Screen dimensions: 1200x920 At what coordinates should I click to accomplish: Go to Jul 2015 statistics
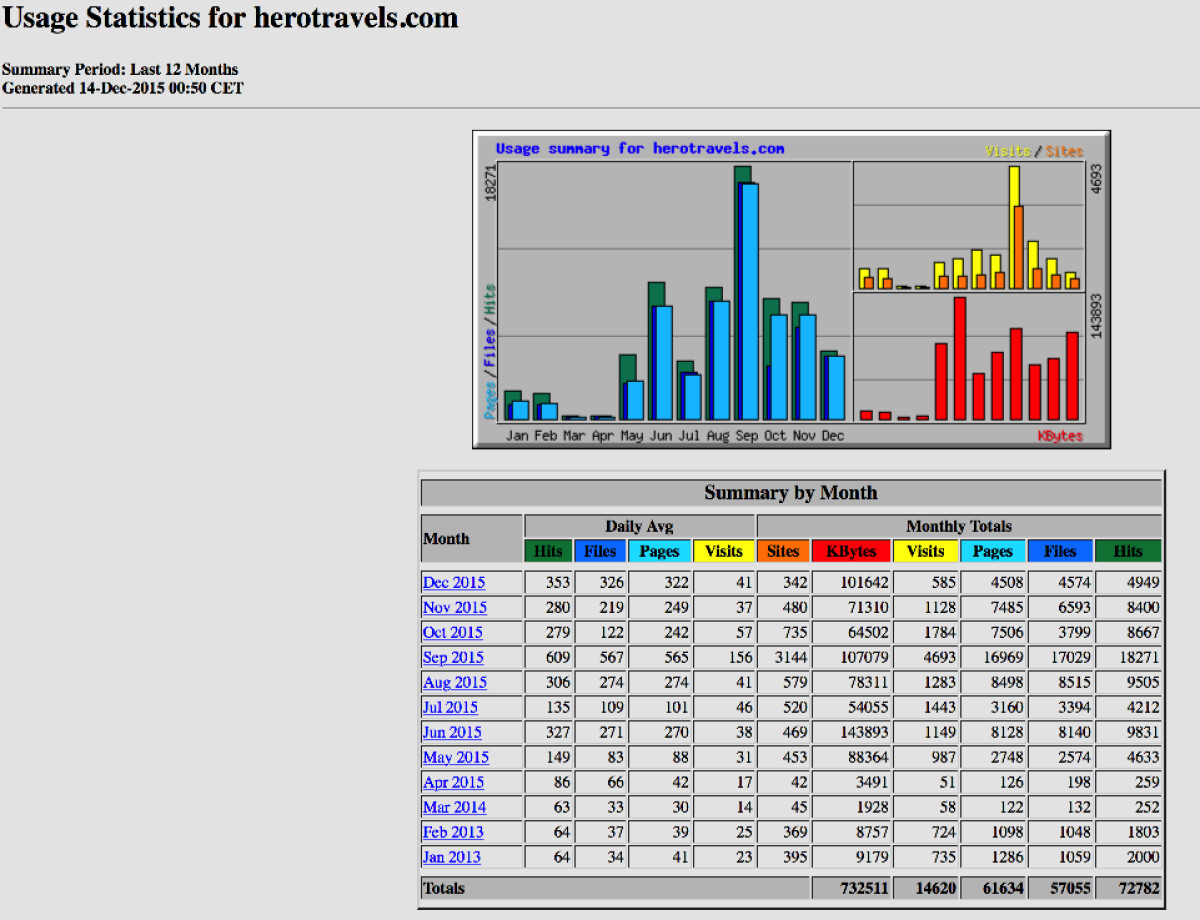click(x=450, y=707)
